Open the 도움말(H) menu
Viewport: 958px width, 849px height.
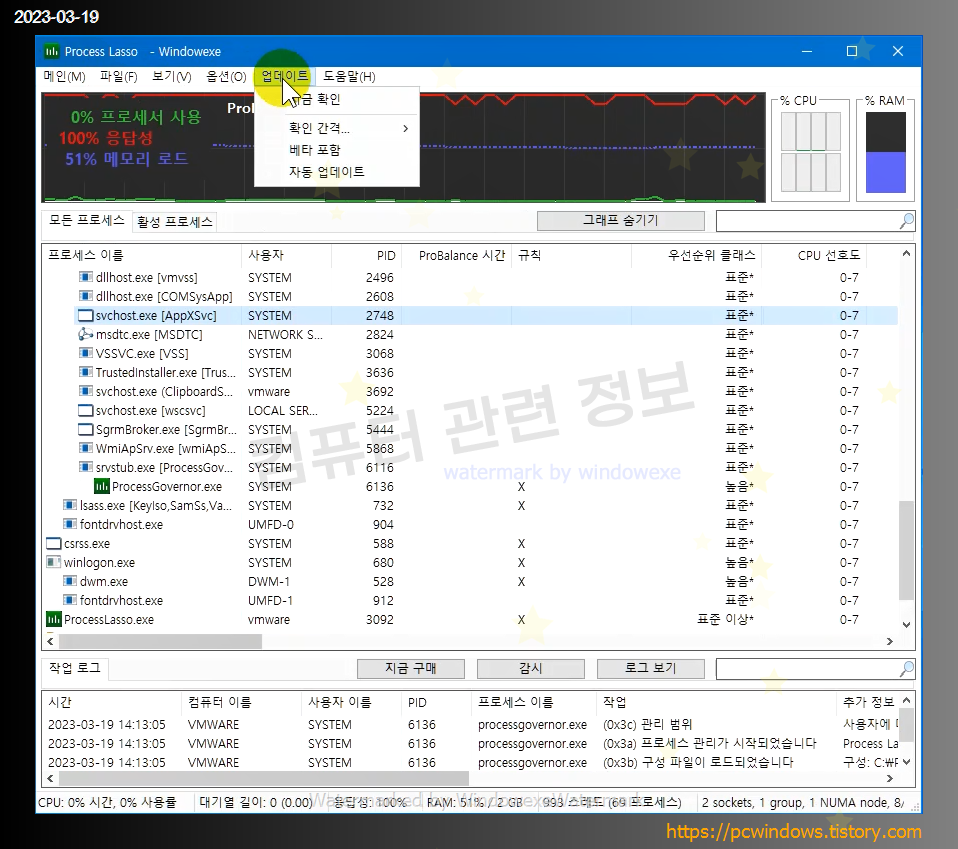pyautogui.click(x=349, y=76)
